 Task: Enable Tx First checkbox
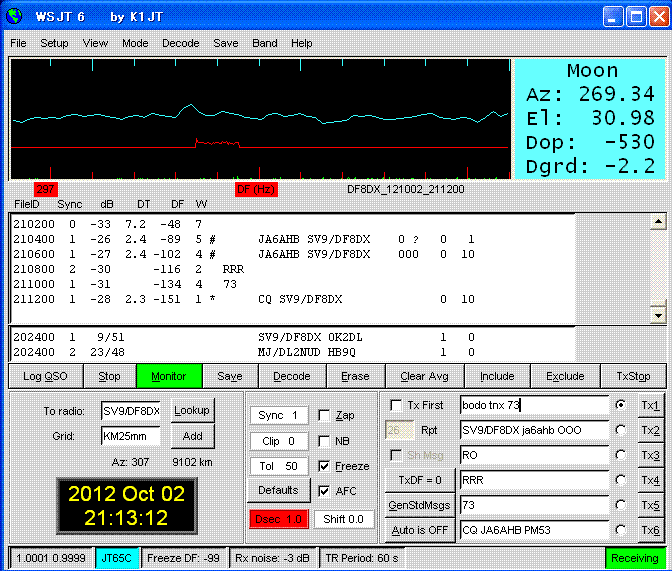tap(395, 405)
